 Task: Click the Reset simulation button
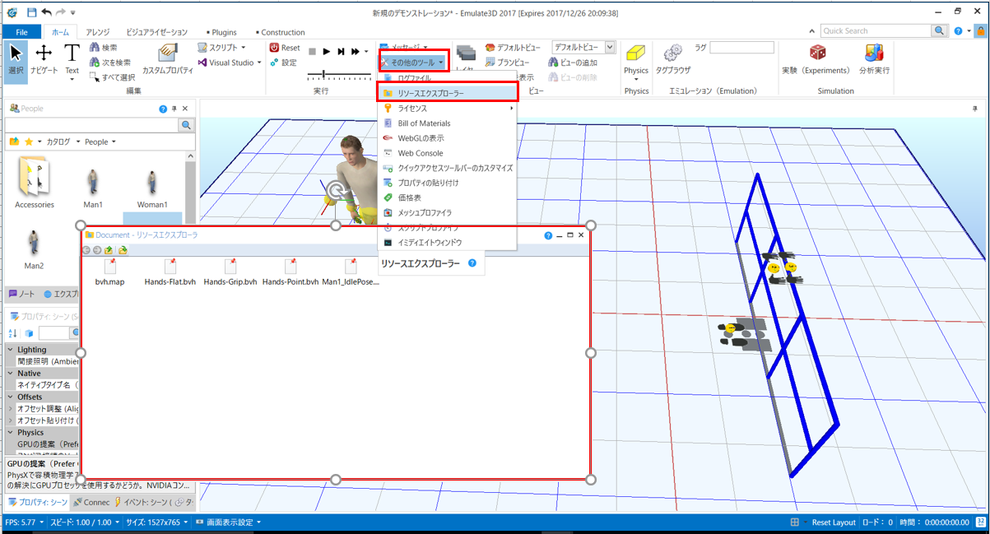click(x=285, y=47)
